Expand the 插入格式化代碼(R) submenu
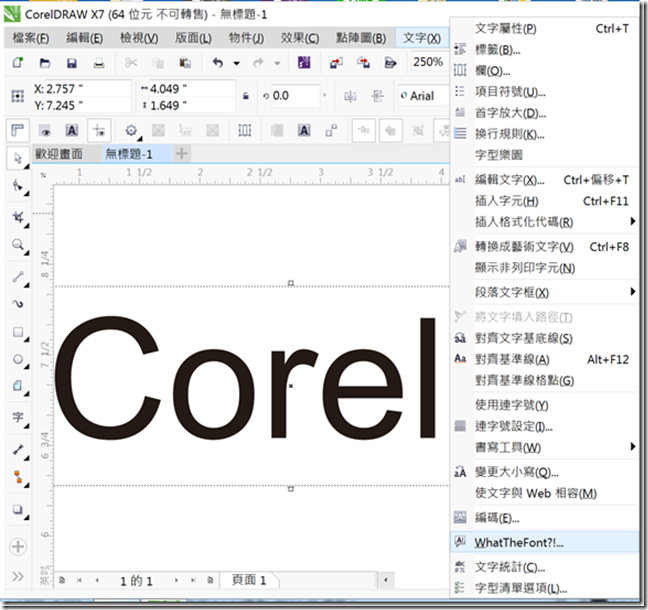 pyautogui.click(x=632, y=221)
